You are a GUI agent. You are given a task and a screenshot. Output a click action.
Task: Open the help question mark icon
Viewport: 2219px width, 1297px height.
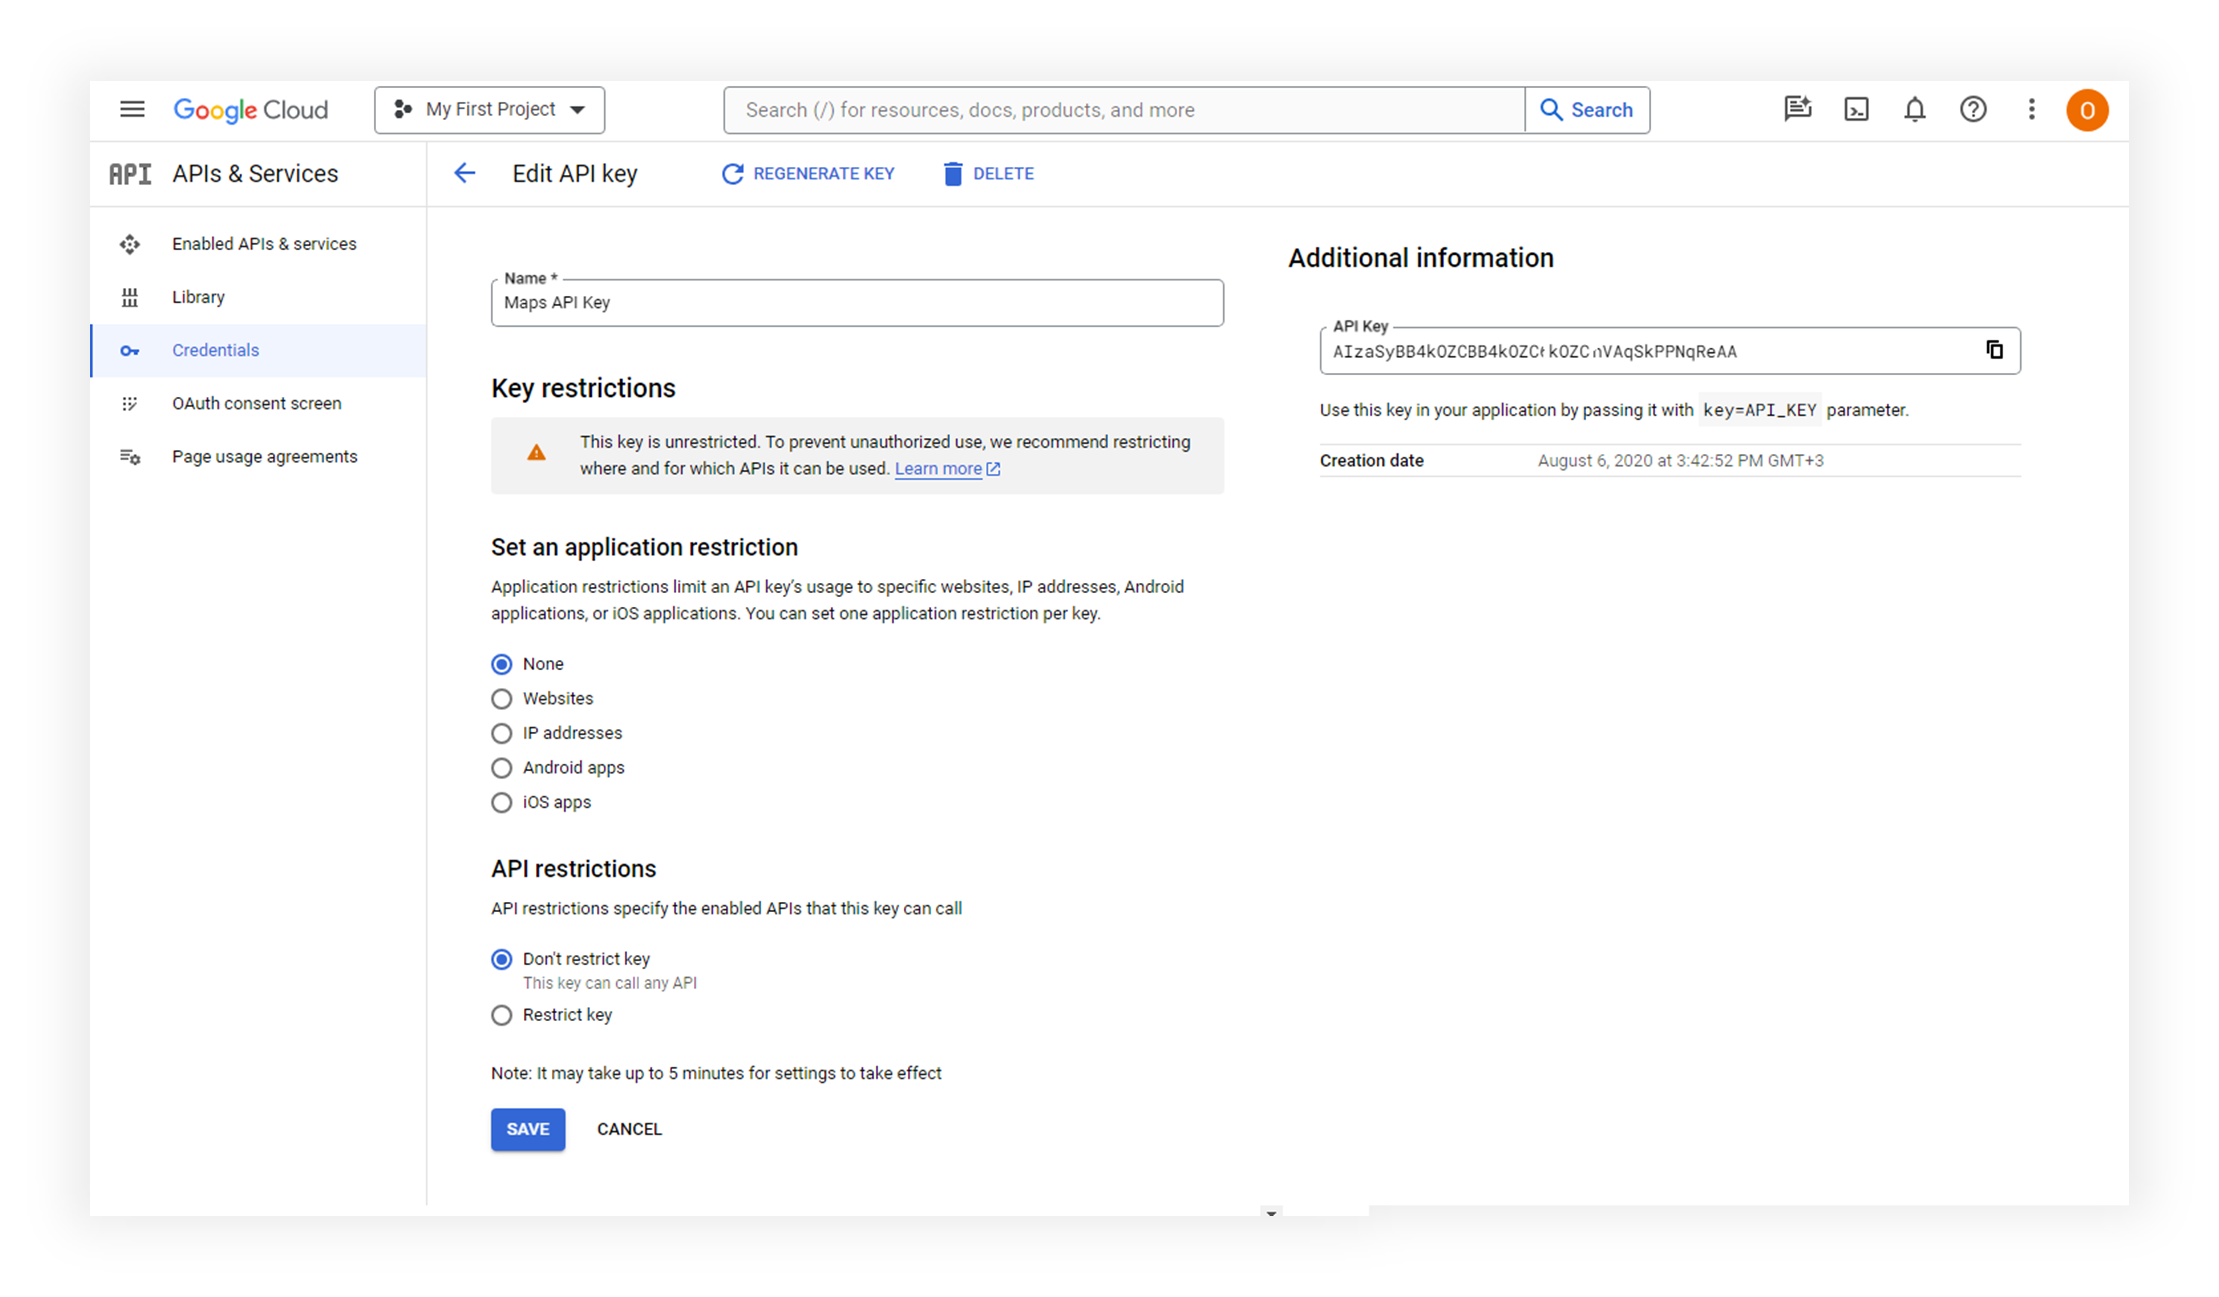point(1972,110)
